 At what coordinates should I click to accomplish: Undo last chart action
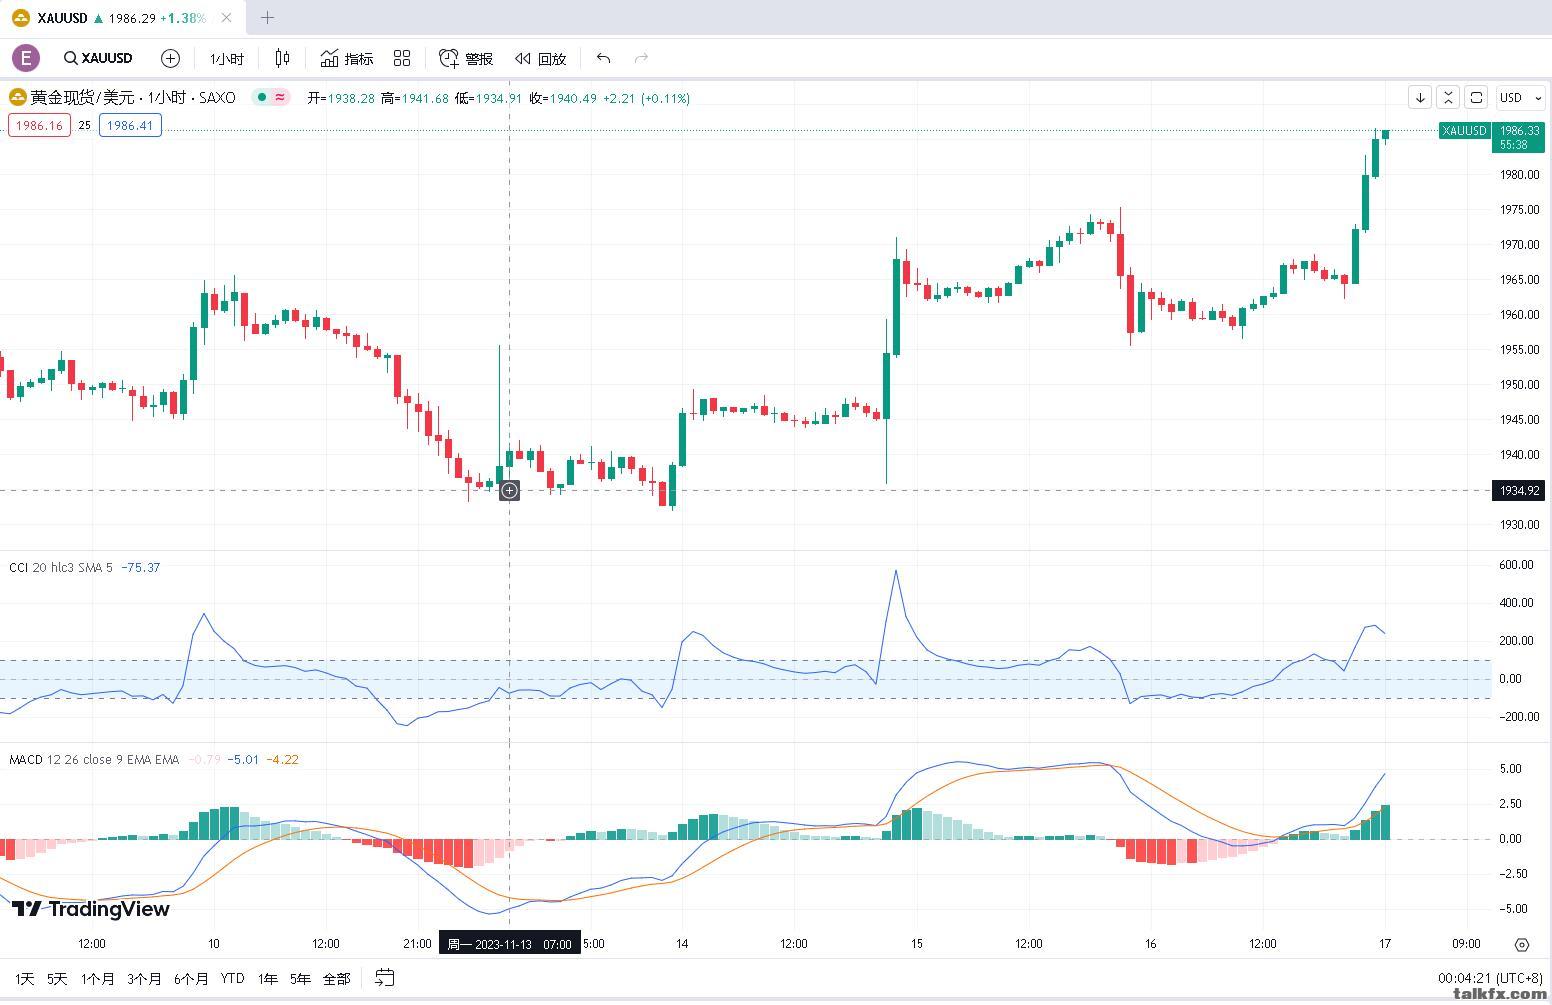coord(603,59)
